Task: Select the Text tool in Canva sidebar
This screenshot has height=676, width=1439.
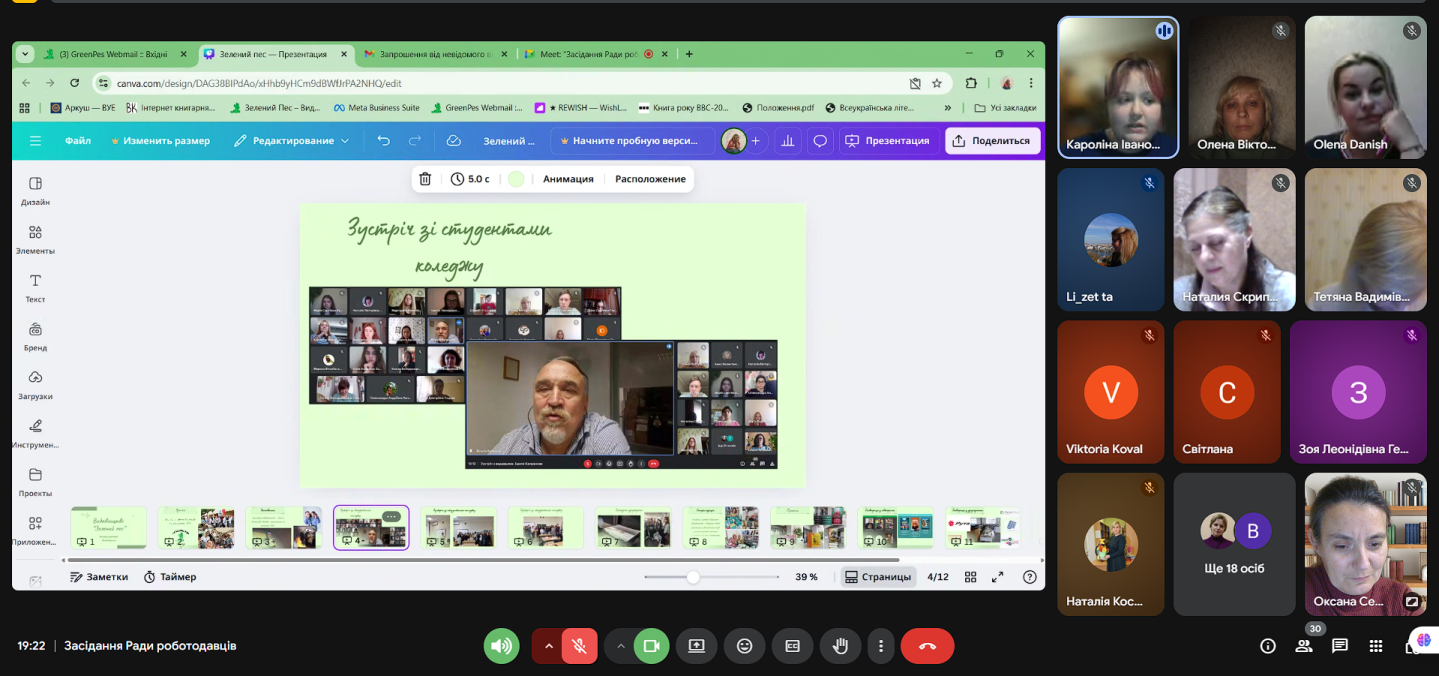Action: coord(35,287)
